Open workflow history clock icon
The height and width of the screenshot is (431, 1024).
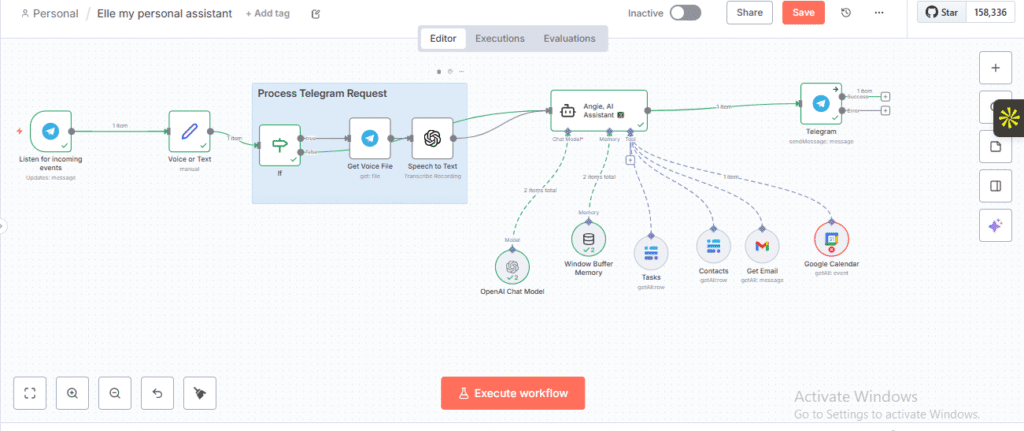click(x=846, y=13)
